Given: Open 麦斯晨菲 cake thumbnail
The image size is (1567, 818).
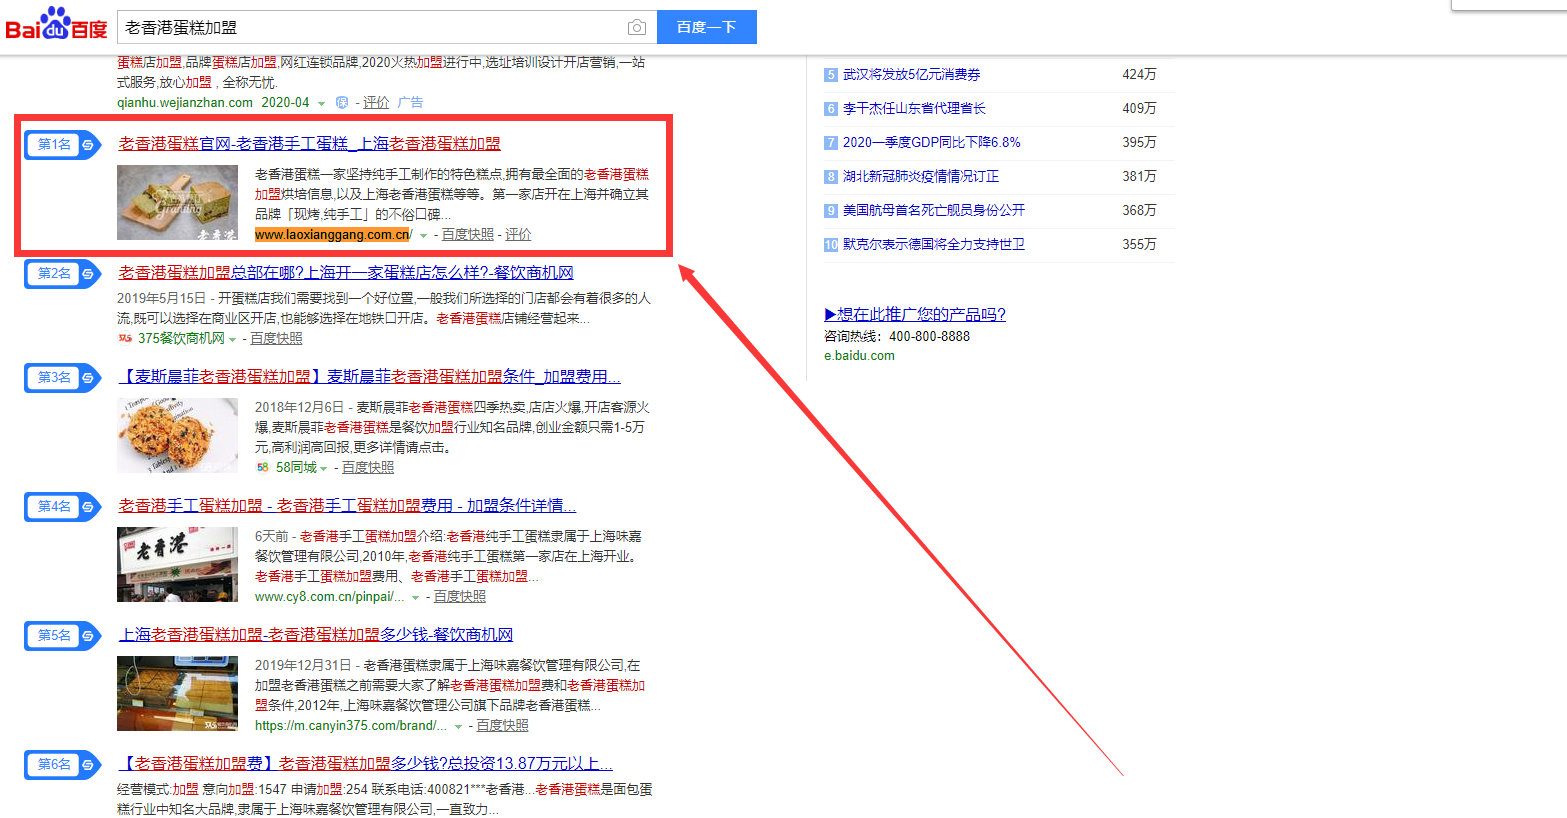Looking at the screenshot, I should coord(177,435).
